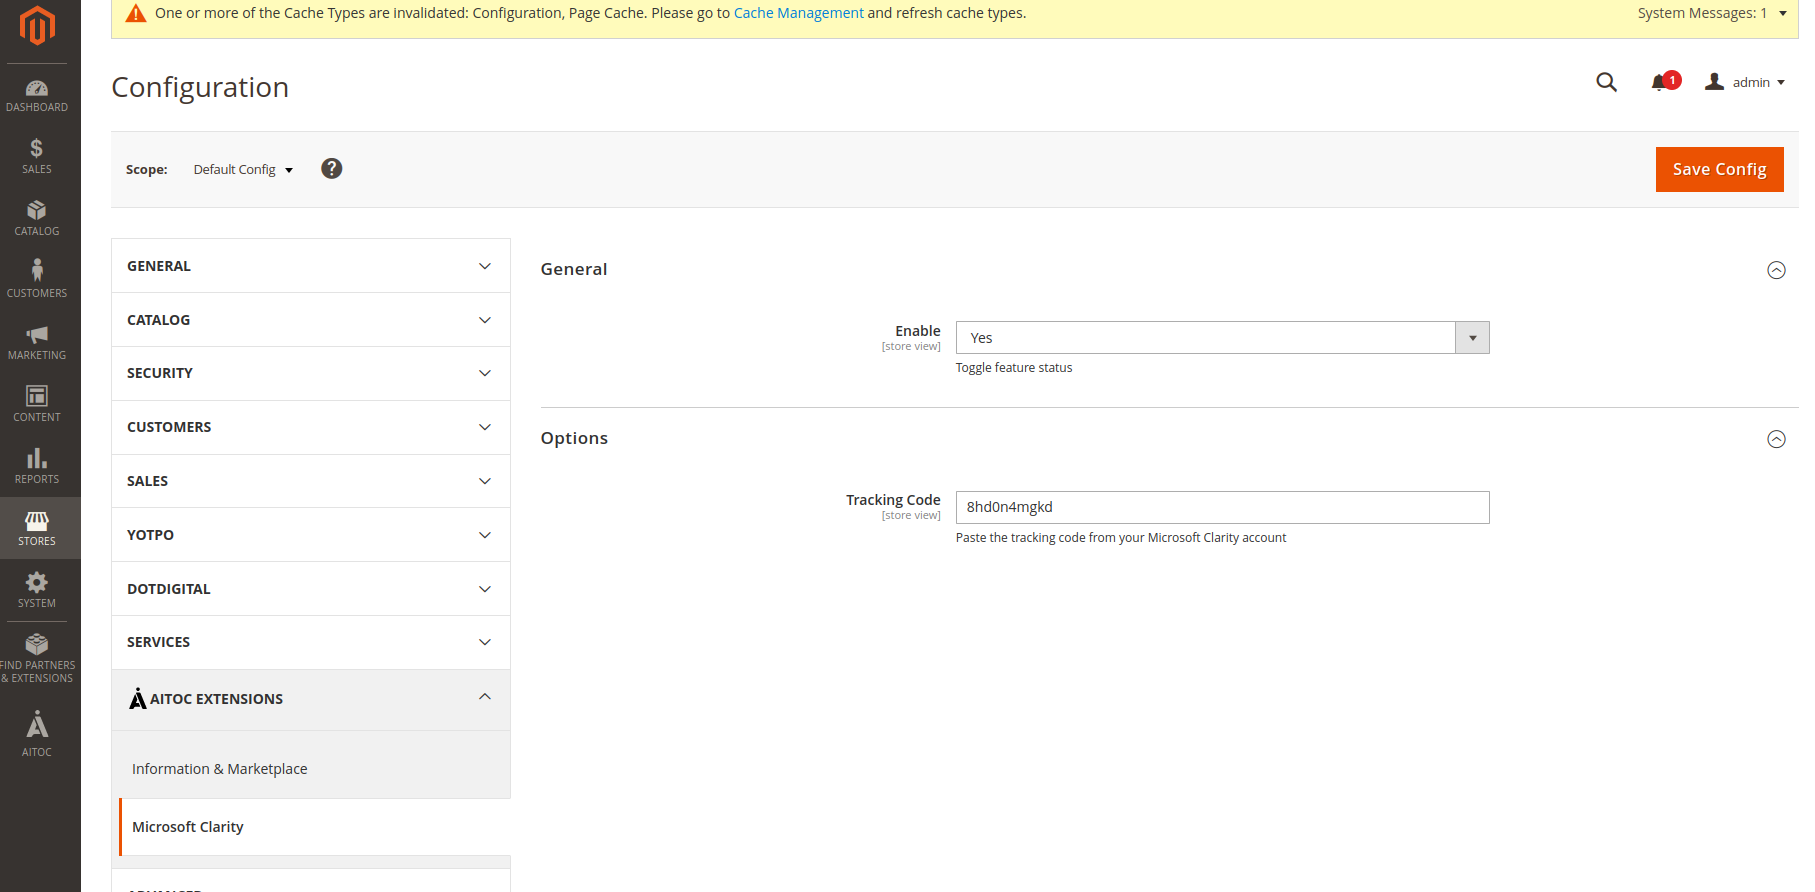
Task: Click the 'Toggle feature status' note
Action: click(x=1013, y=368)
